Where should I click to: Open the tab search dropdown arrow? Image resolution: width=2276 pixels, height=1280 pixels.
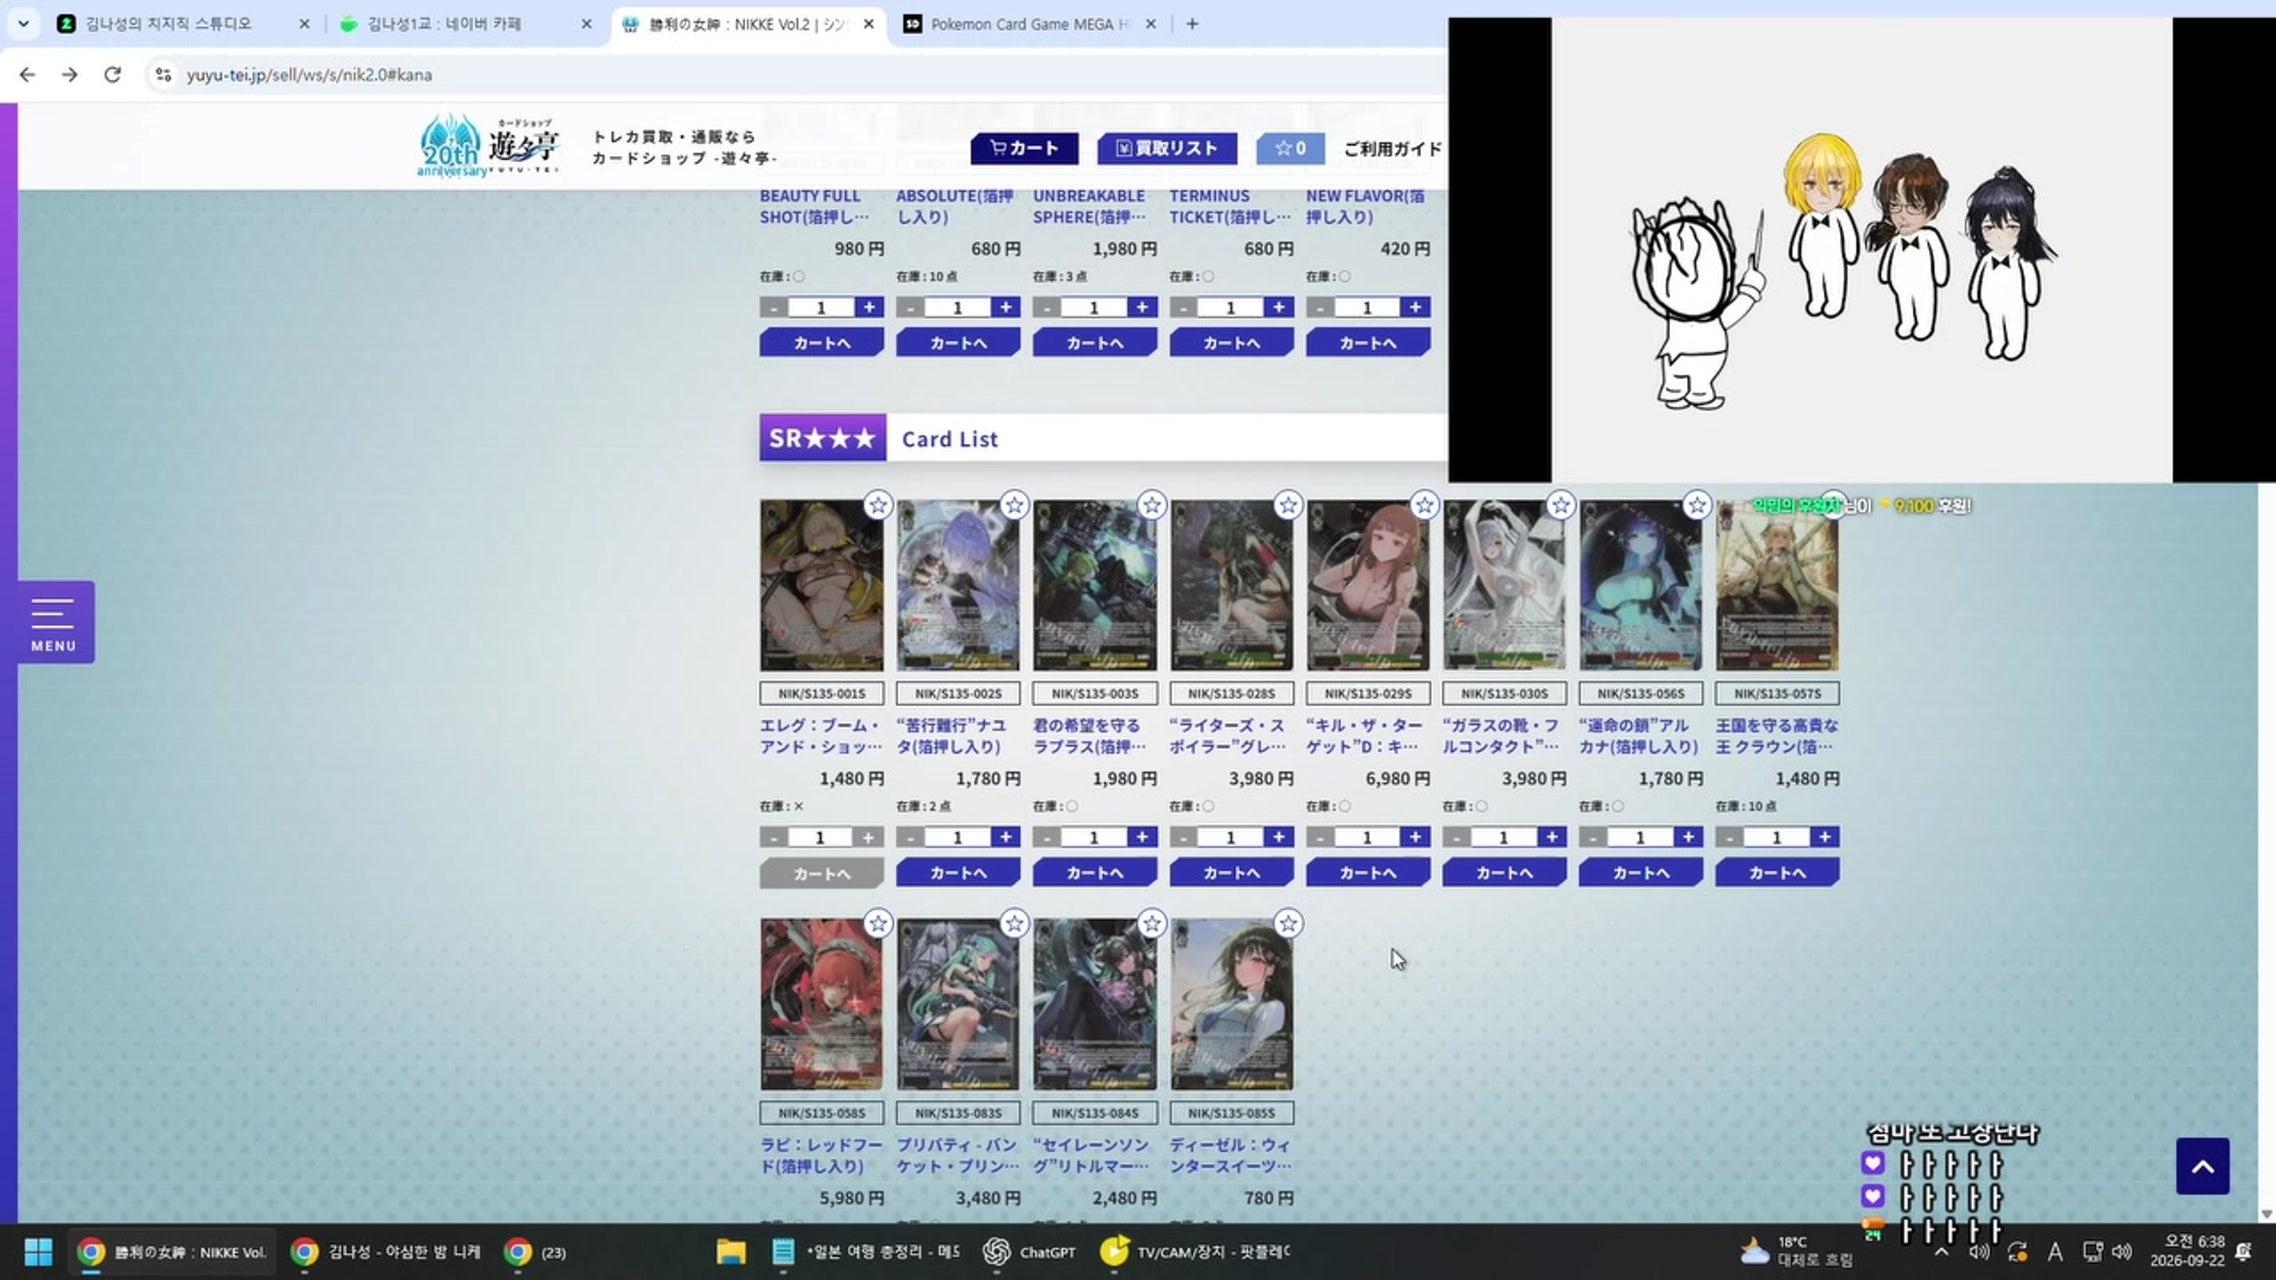click(23, 24)
